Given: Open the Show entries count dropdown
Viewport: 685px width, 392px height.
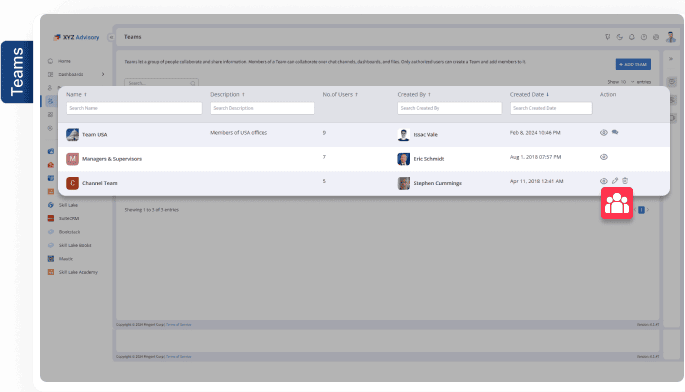Looking at the screenshot, I should point(627,82).
